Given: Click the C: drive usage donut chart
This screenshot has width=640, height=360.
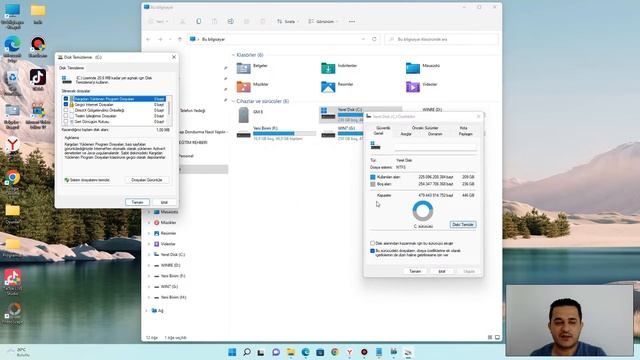Looking at the screenshot, I should (x=423, y=211).
